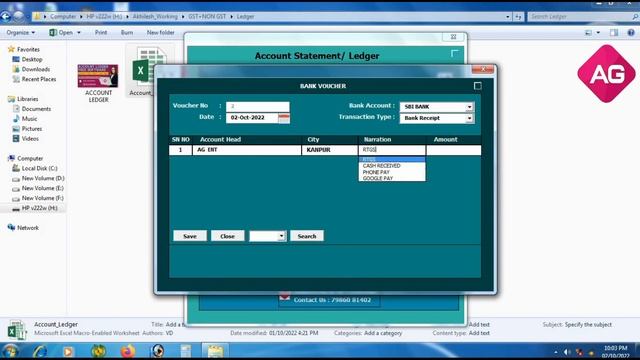Click the Search button in voucher form
The width and height of the screenshot is (640, 360).
(307, 236)
